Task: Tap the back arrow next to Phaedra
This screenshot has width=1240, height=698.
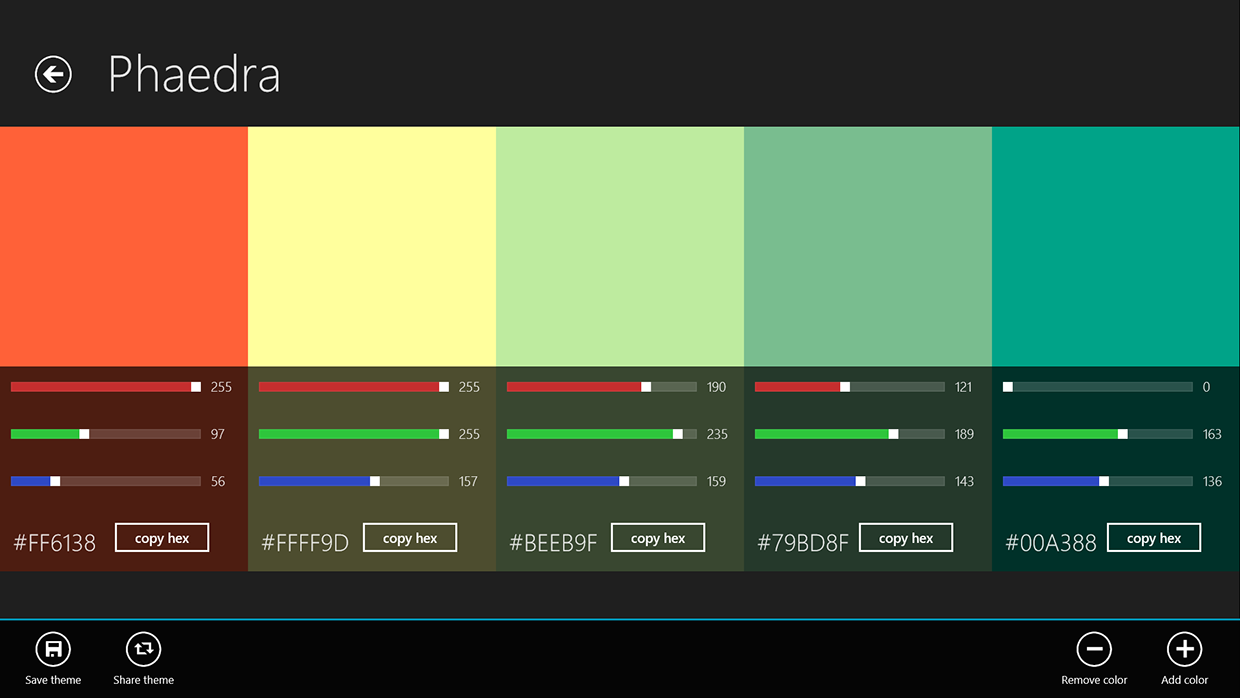Action: point(53,74)
